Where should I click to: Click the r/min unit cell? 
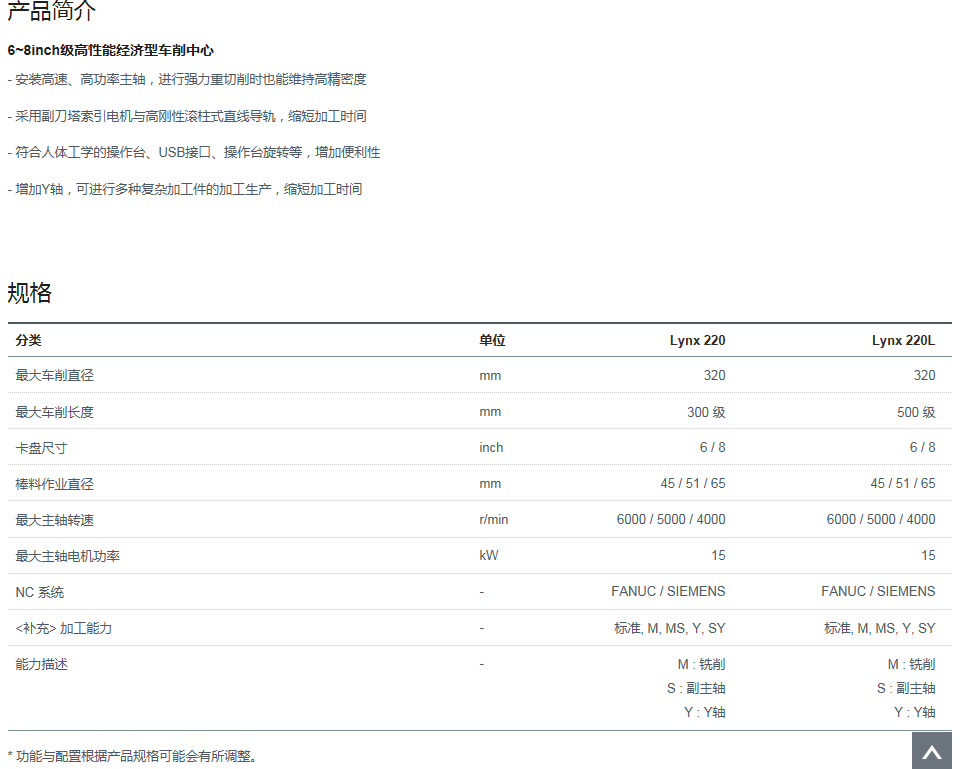click(x=494, y=520)
